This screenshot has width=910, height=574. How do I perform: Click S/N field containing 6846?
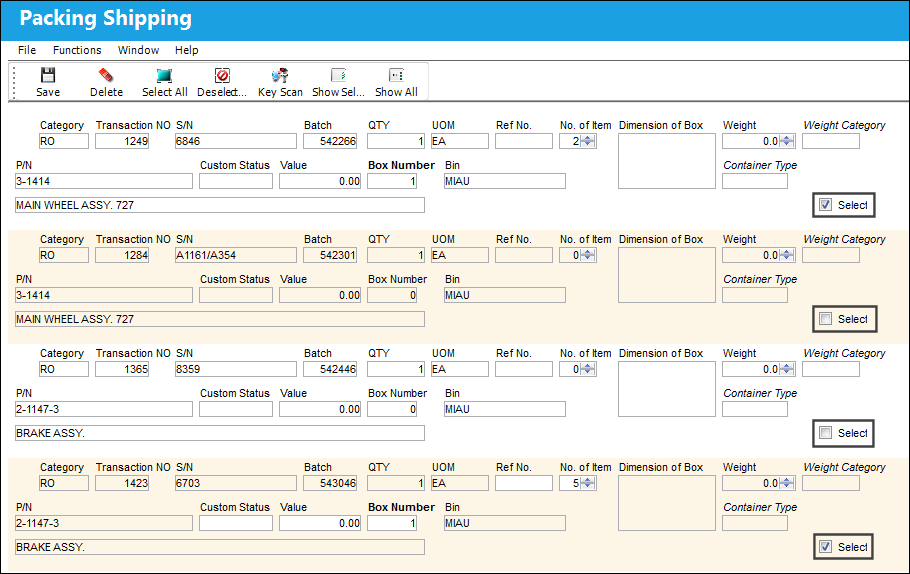pyautogui.click(x=236, y=141)
